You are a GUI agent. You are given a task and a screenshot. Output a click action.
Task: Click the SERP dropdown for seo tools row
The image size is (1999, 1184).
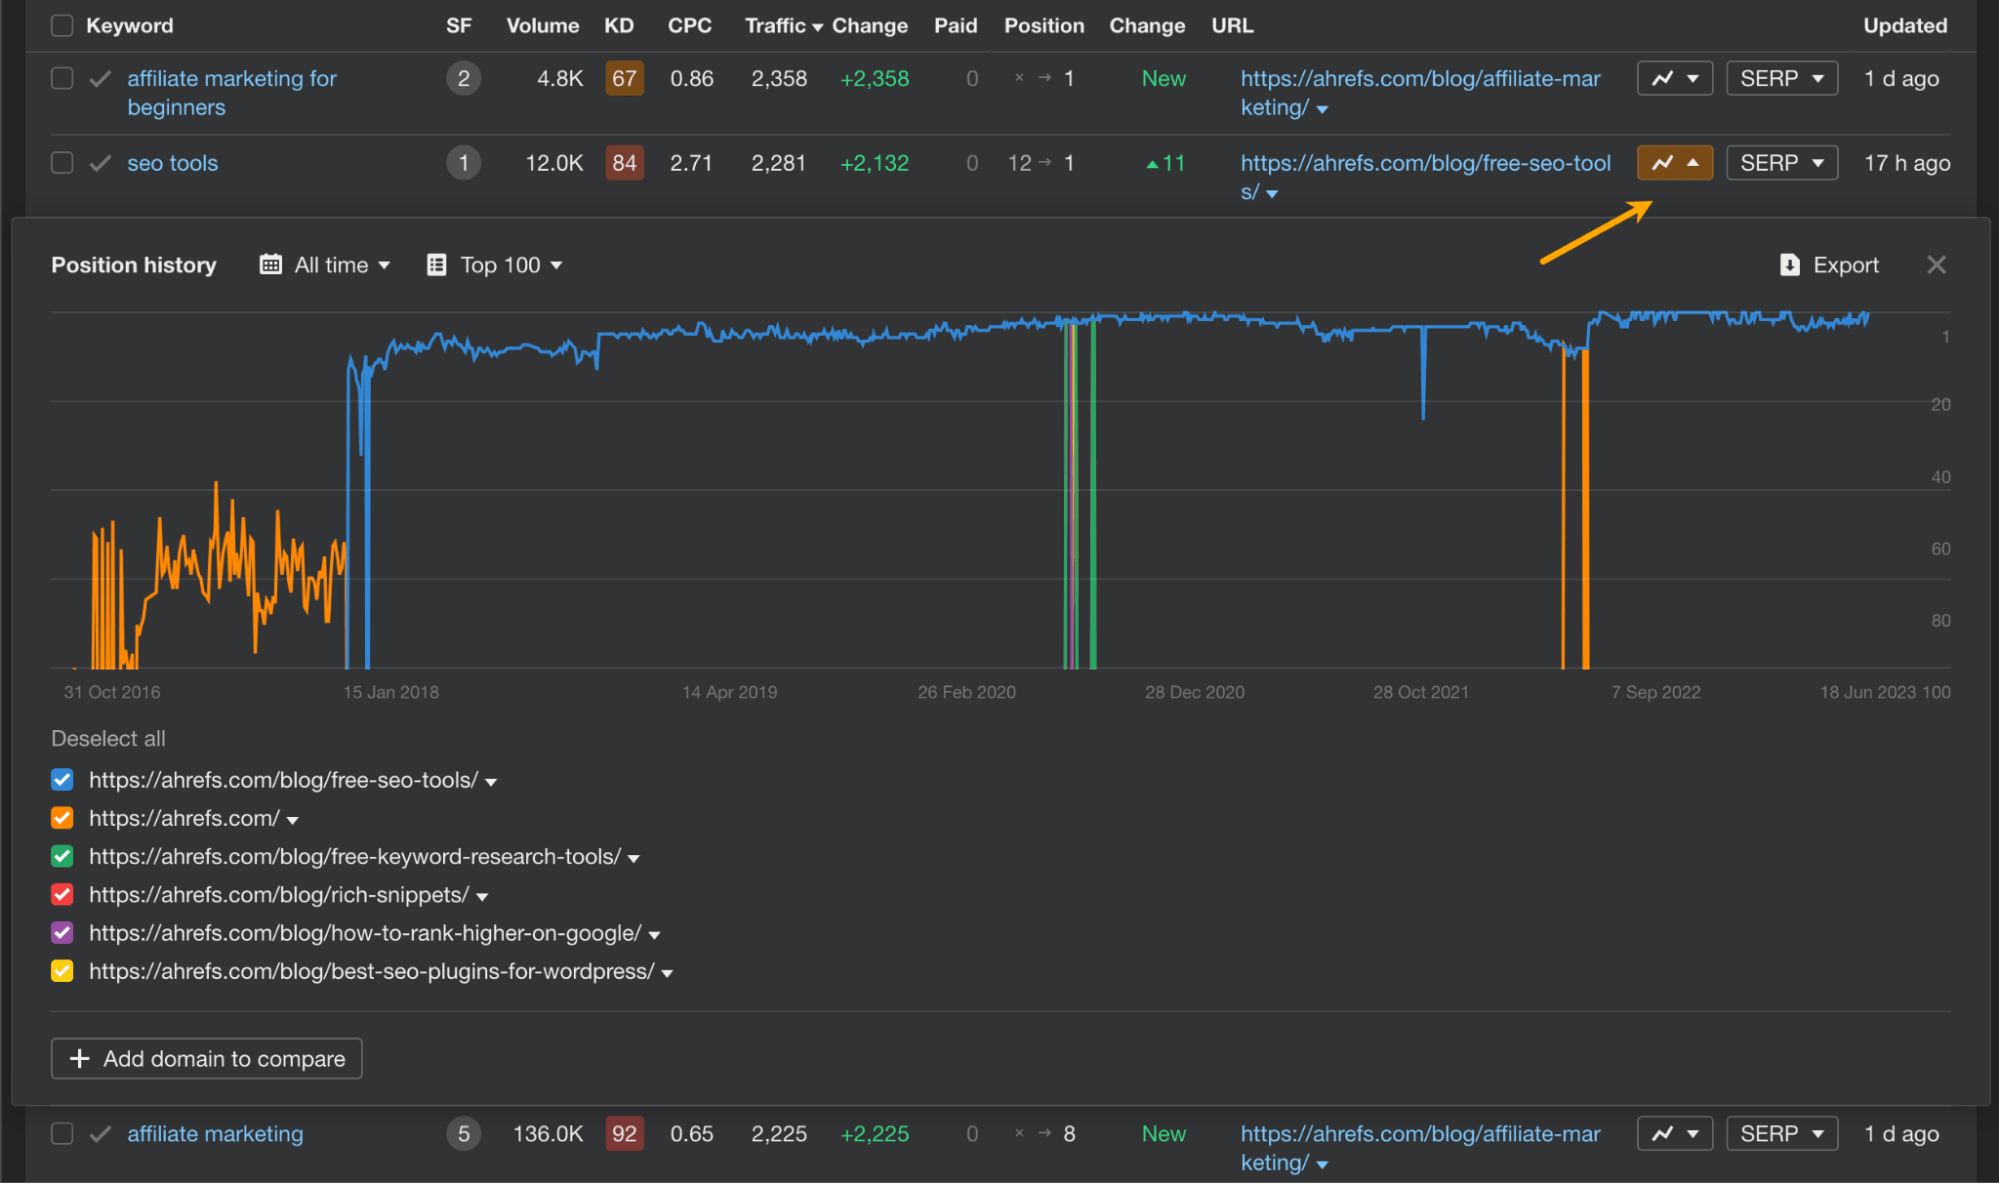click(x=1782, y=162)
